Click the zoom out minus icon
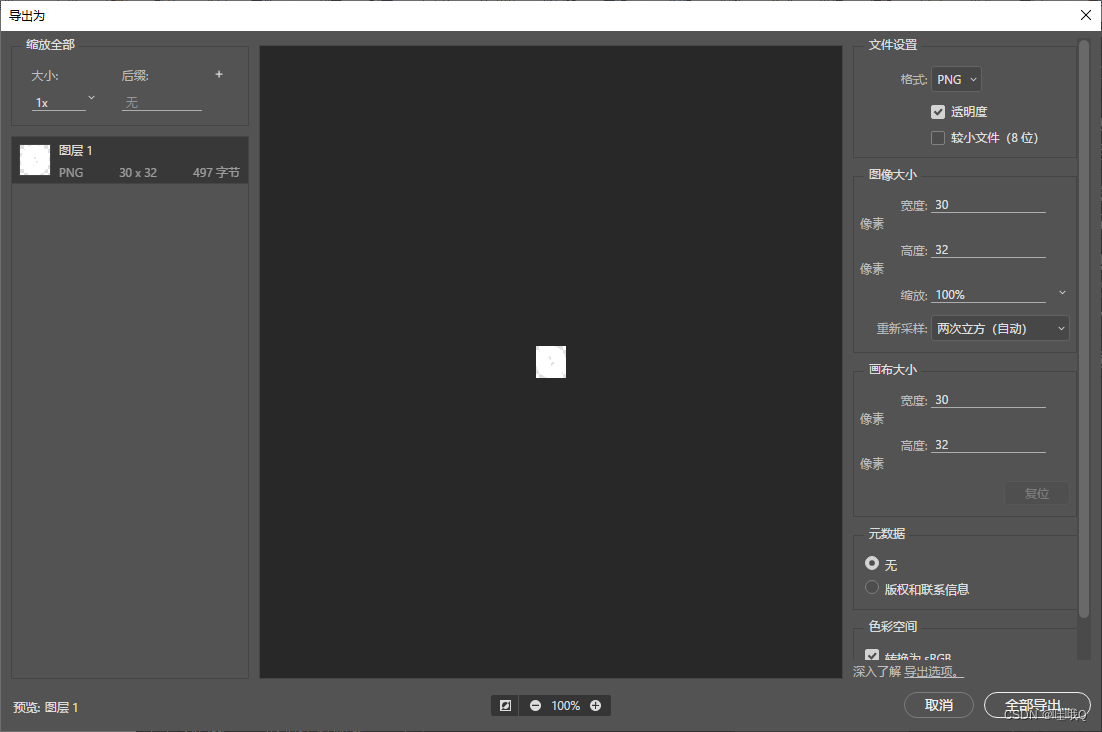Image resolution: width=1102 pixels, height=732 pixels. pyautogui.click(x=535, y=705)
